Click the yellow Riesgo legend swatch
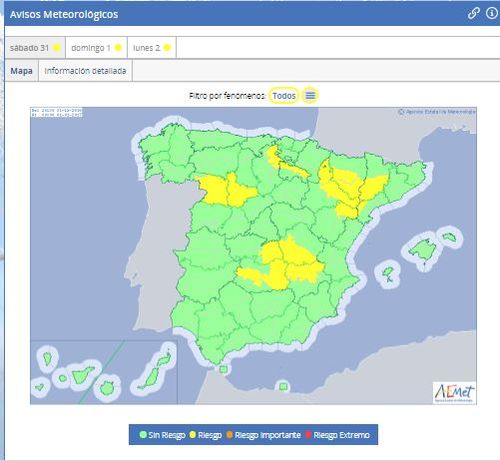The width and height of the screenshot is (500, 461). [193, 435]
